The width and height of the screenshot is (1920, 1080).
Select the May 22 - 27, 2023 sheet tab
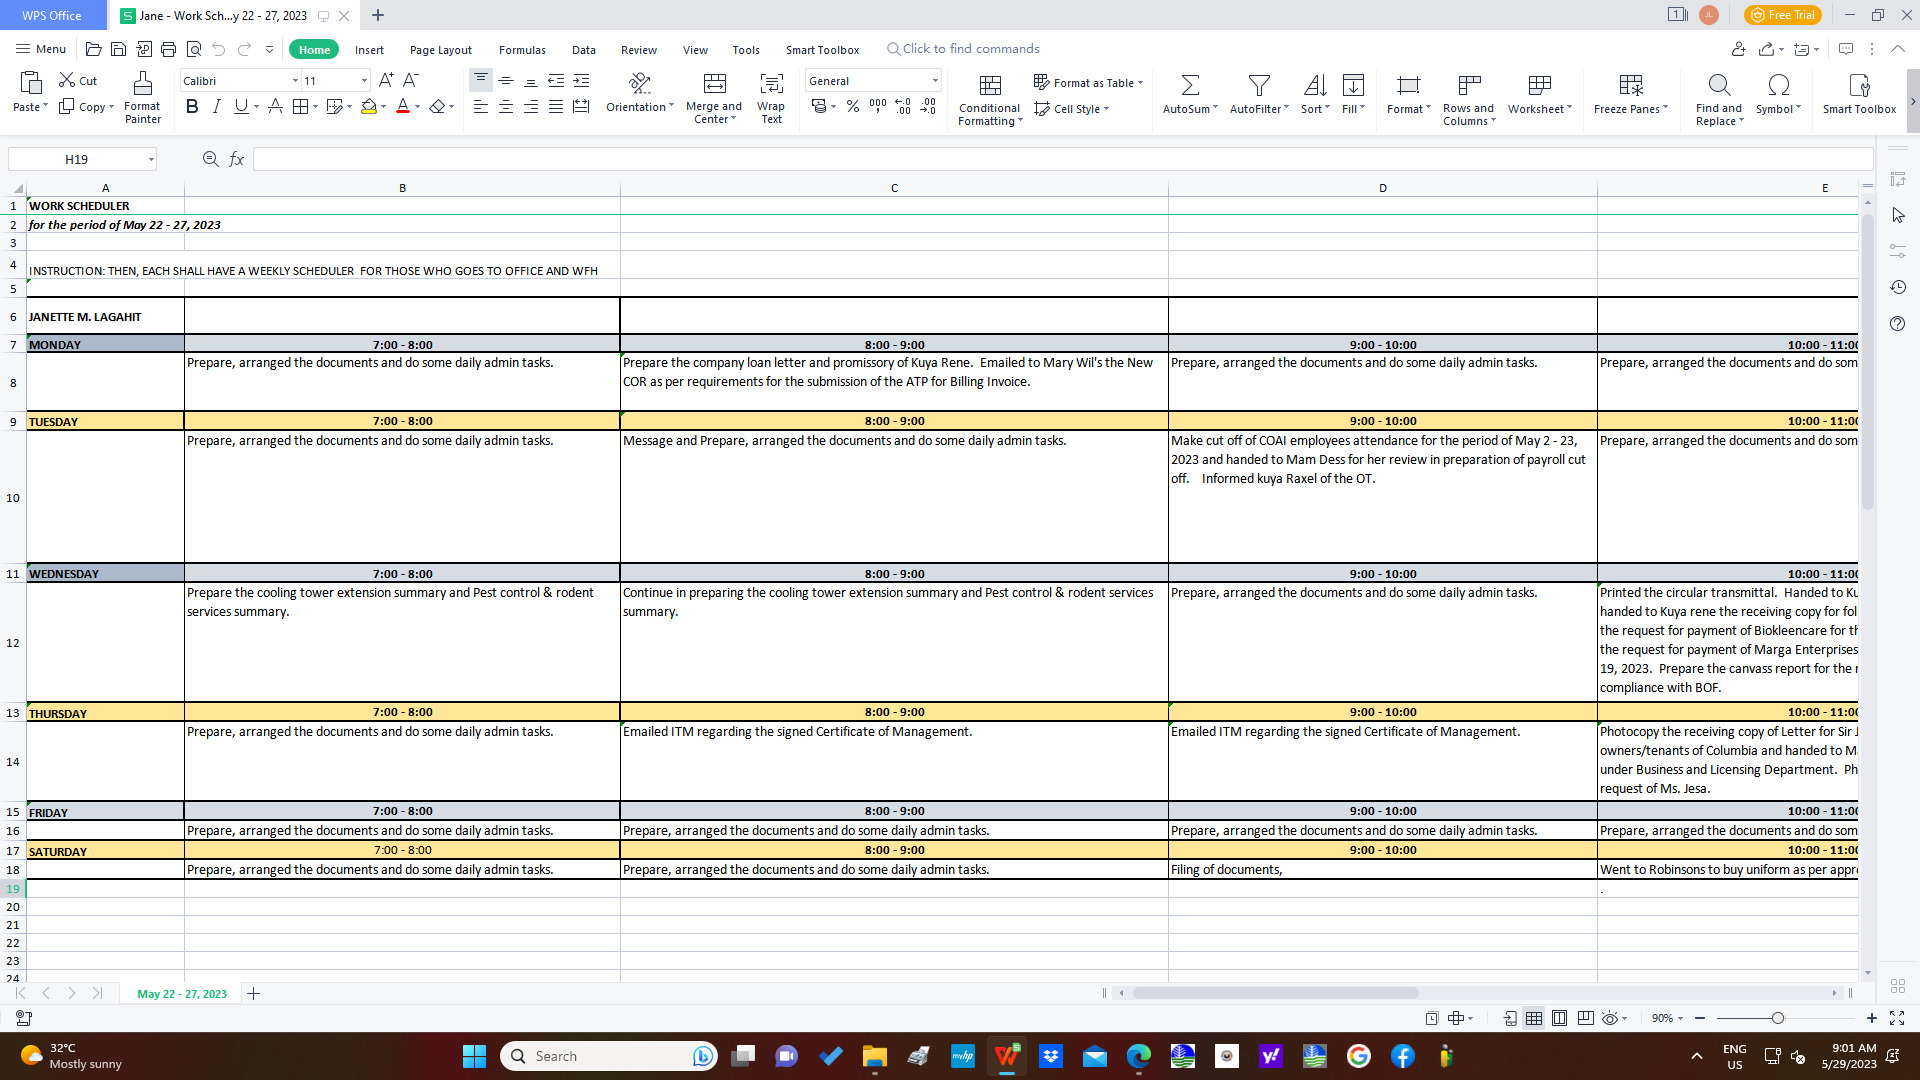tap(181, 994)
